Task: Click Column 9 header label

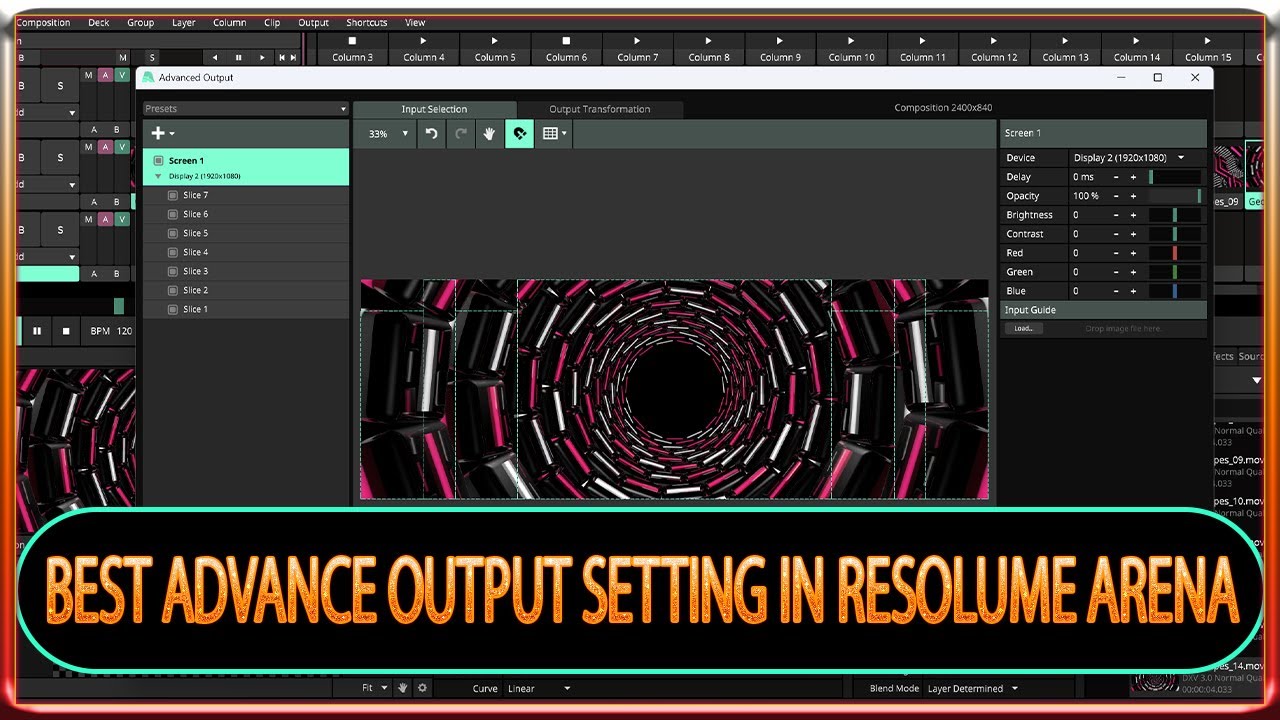Action: pos(780,58)
